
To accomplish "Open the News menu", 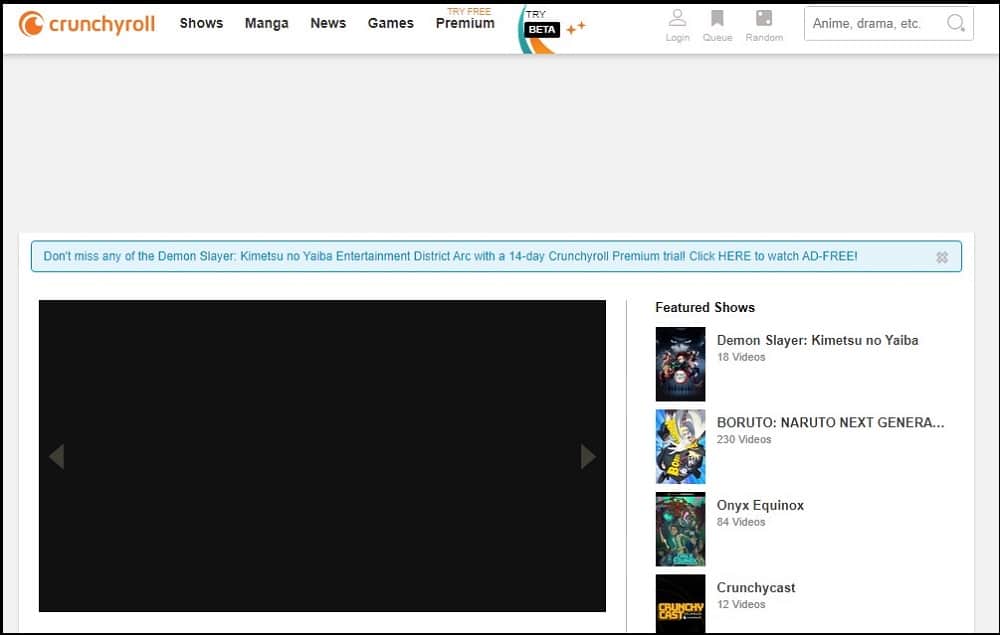I will tap(328, 23).
